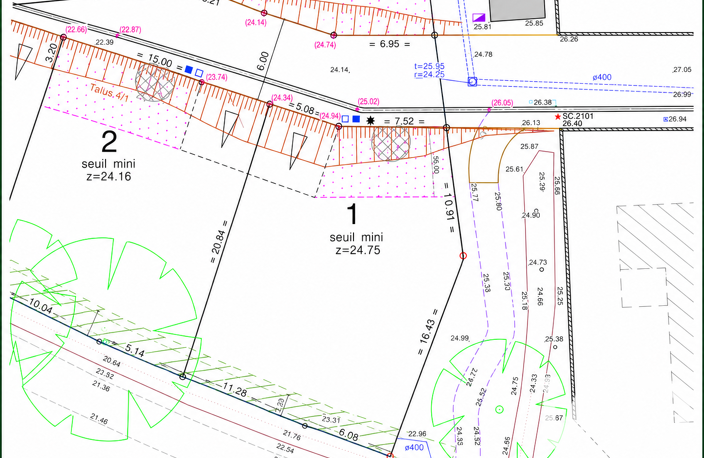Click the magenta point at (22.87)

click(x=118, y=35)
